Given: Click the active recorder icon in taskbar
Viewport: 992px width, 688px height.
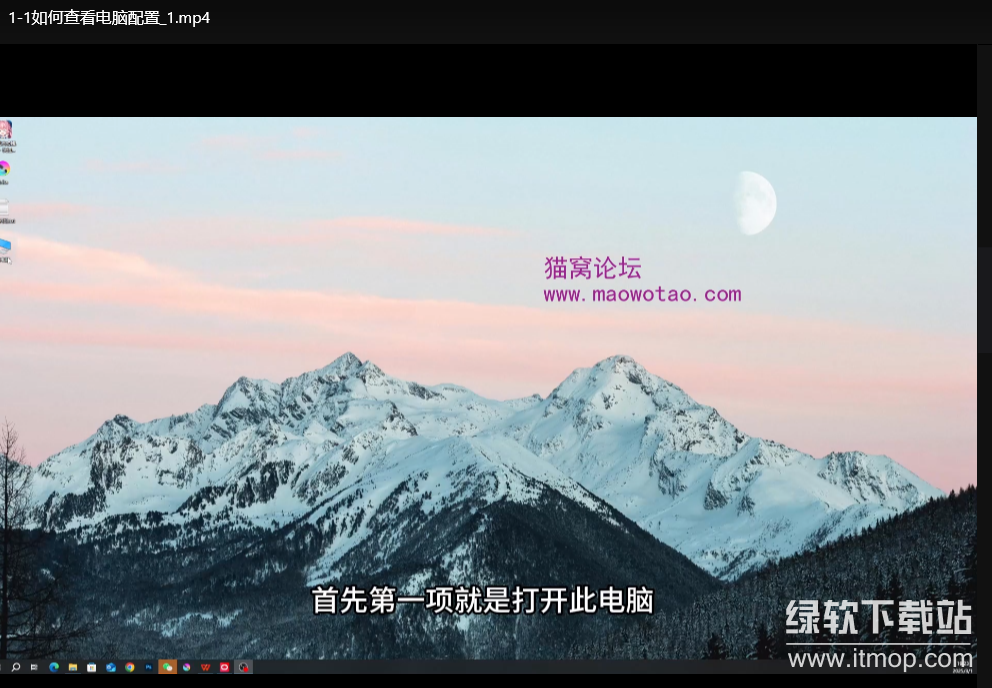Looking at the screenshot, I should 244,667.
